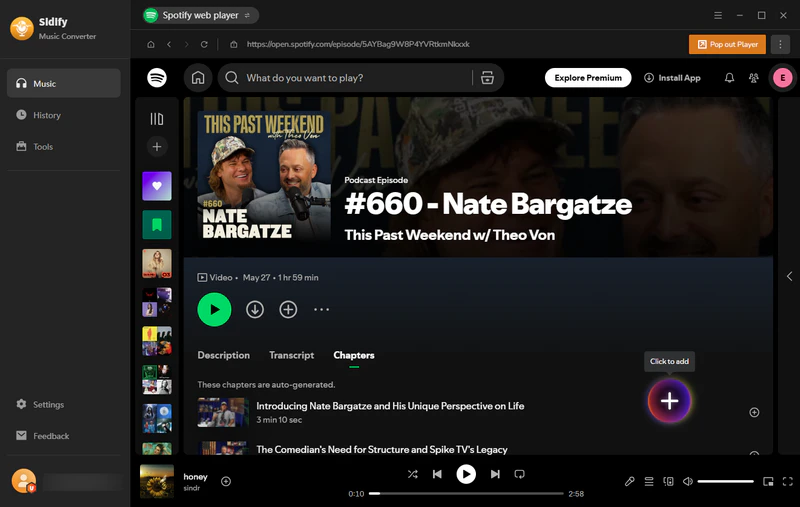This screenshot has height=507, width=800.
Task: Click the Pop out Player button
Action: [727, 44]
